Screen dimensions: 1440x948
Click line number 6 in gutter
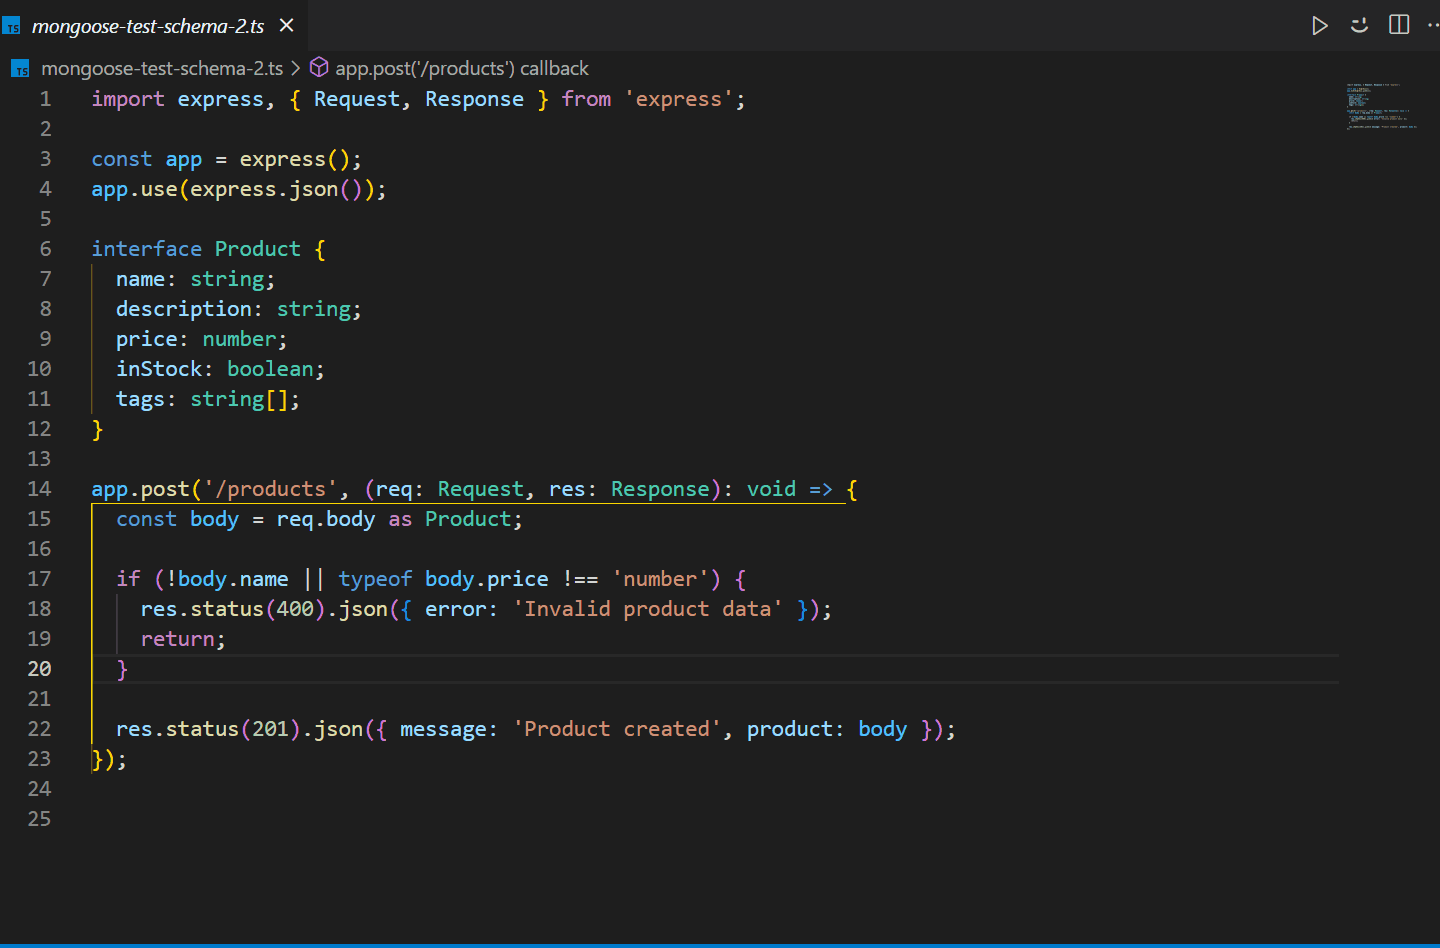(x=45, y=249)
